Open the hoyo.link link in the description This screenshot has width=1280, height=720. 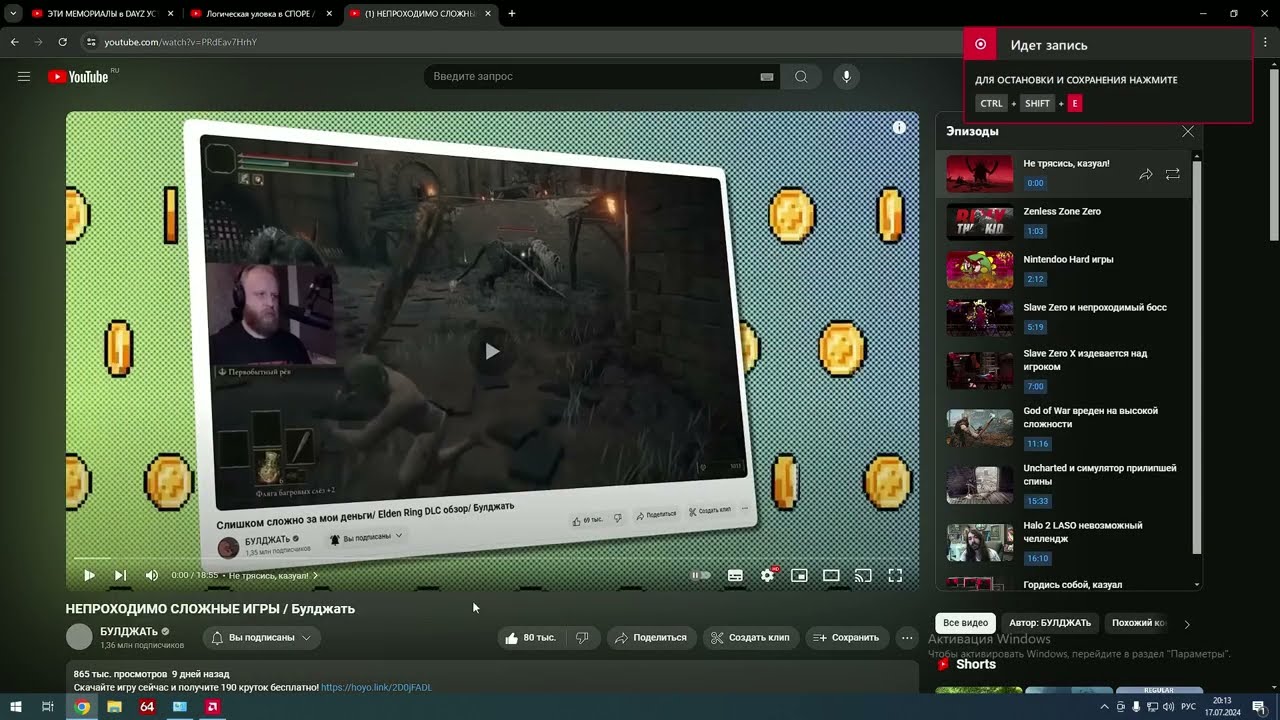[x=376, y=688]
